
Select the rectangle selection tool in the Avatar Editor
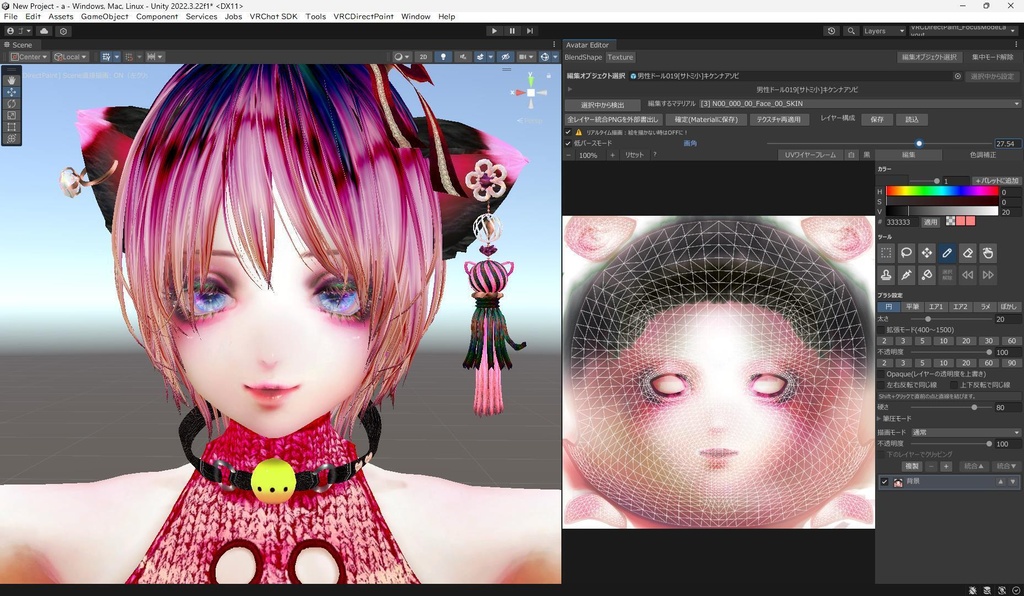[x=886, y=253]
